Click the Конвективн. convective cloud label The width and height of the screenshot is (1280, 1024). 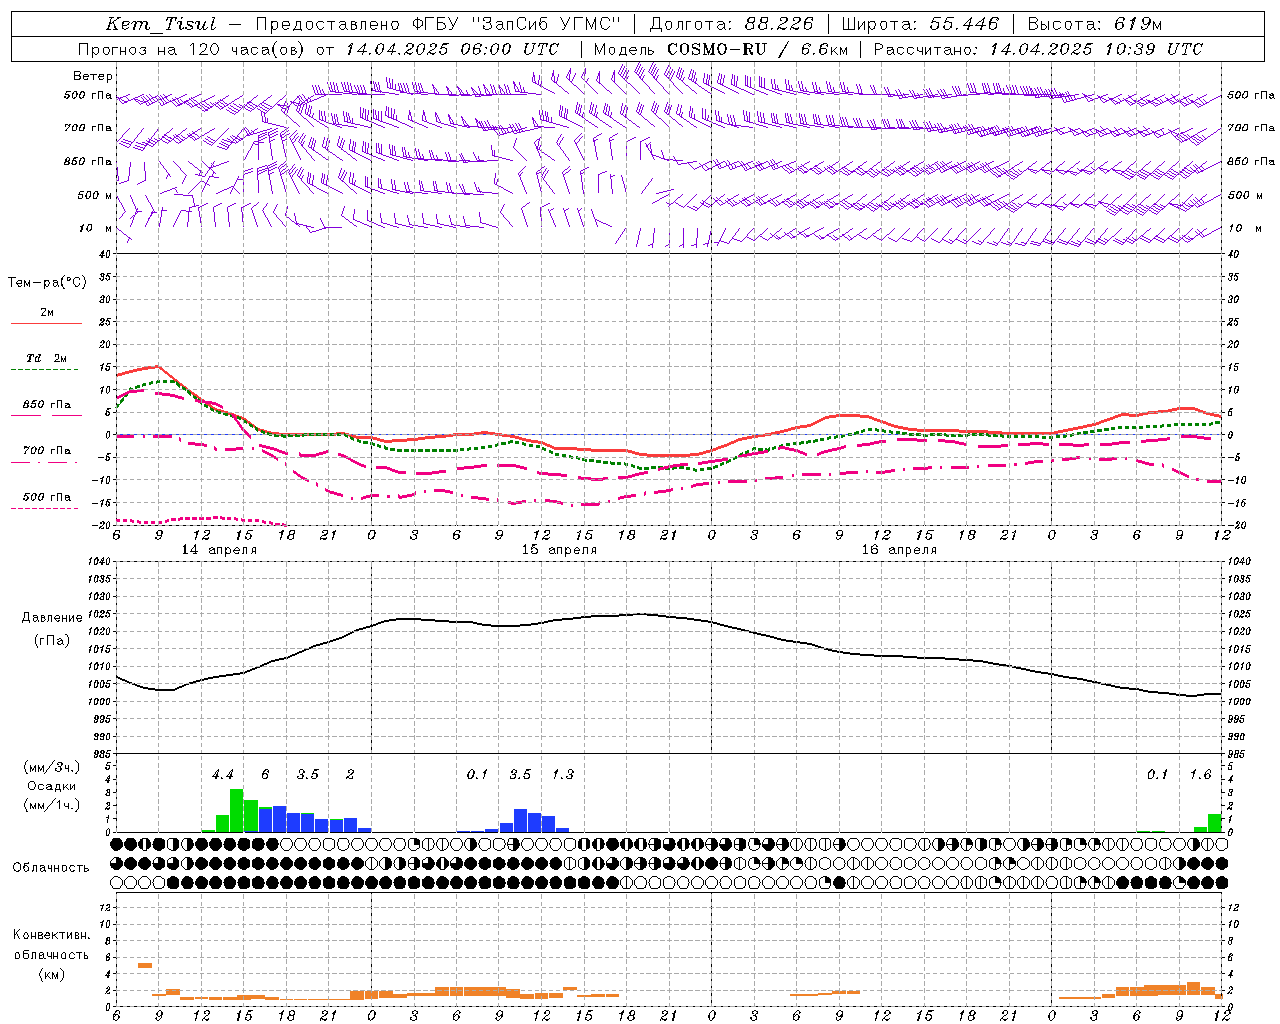click(51, 935)
